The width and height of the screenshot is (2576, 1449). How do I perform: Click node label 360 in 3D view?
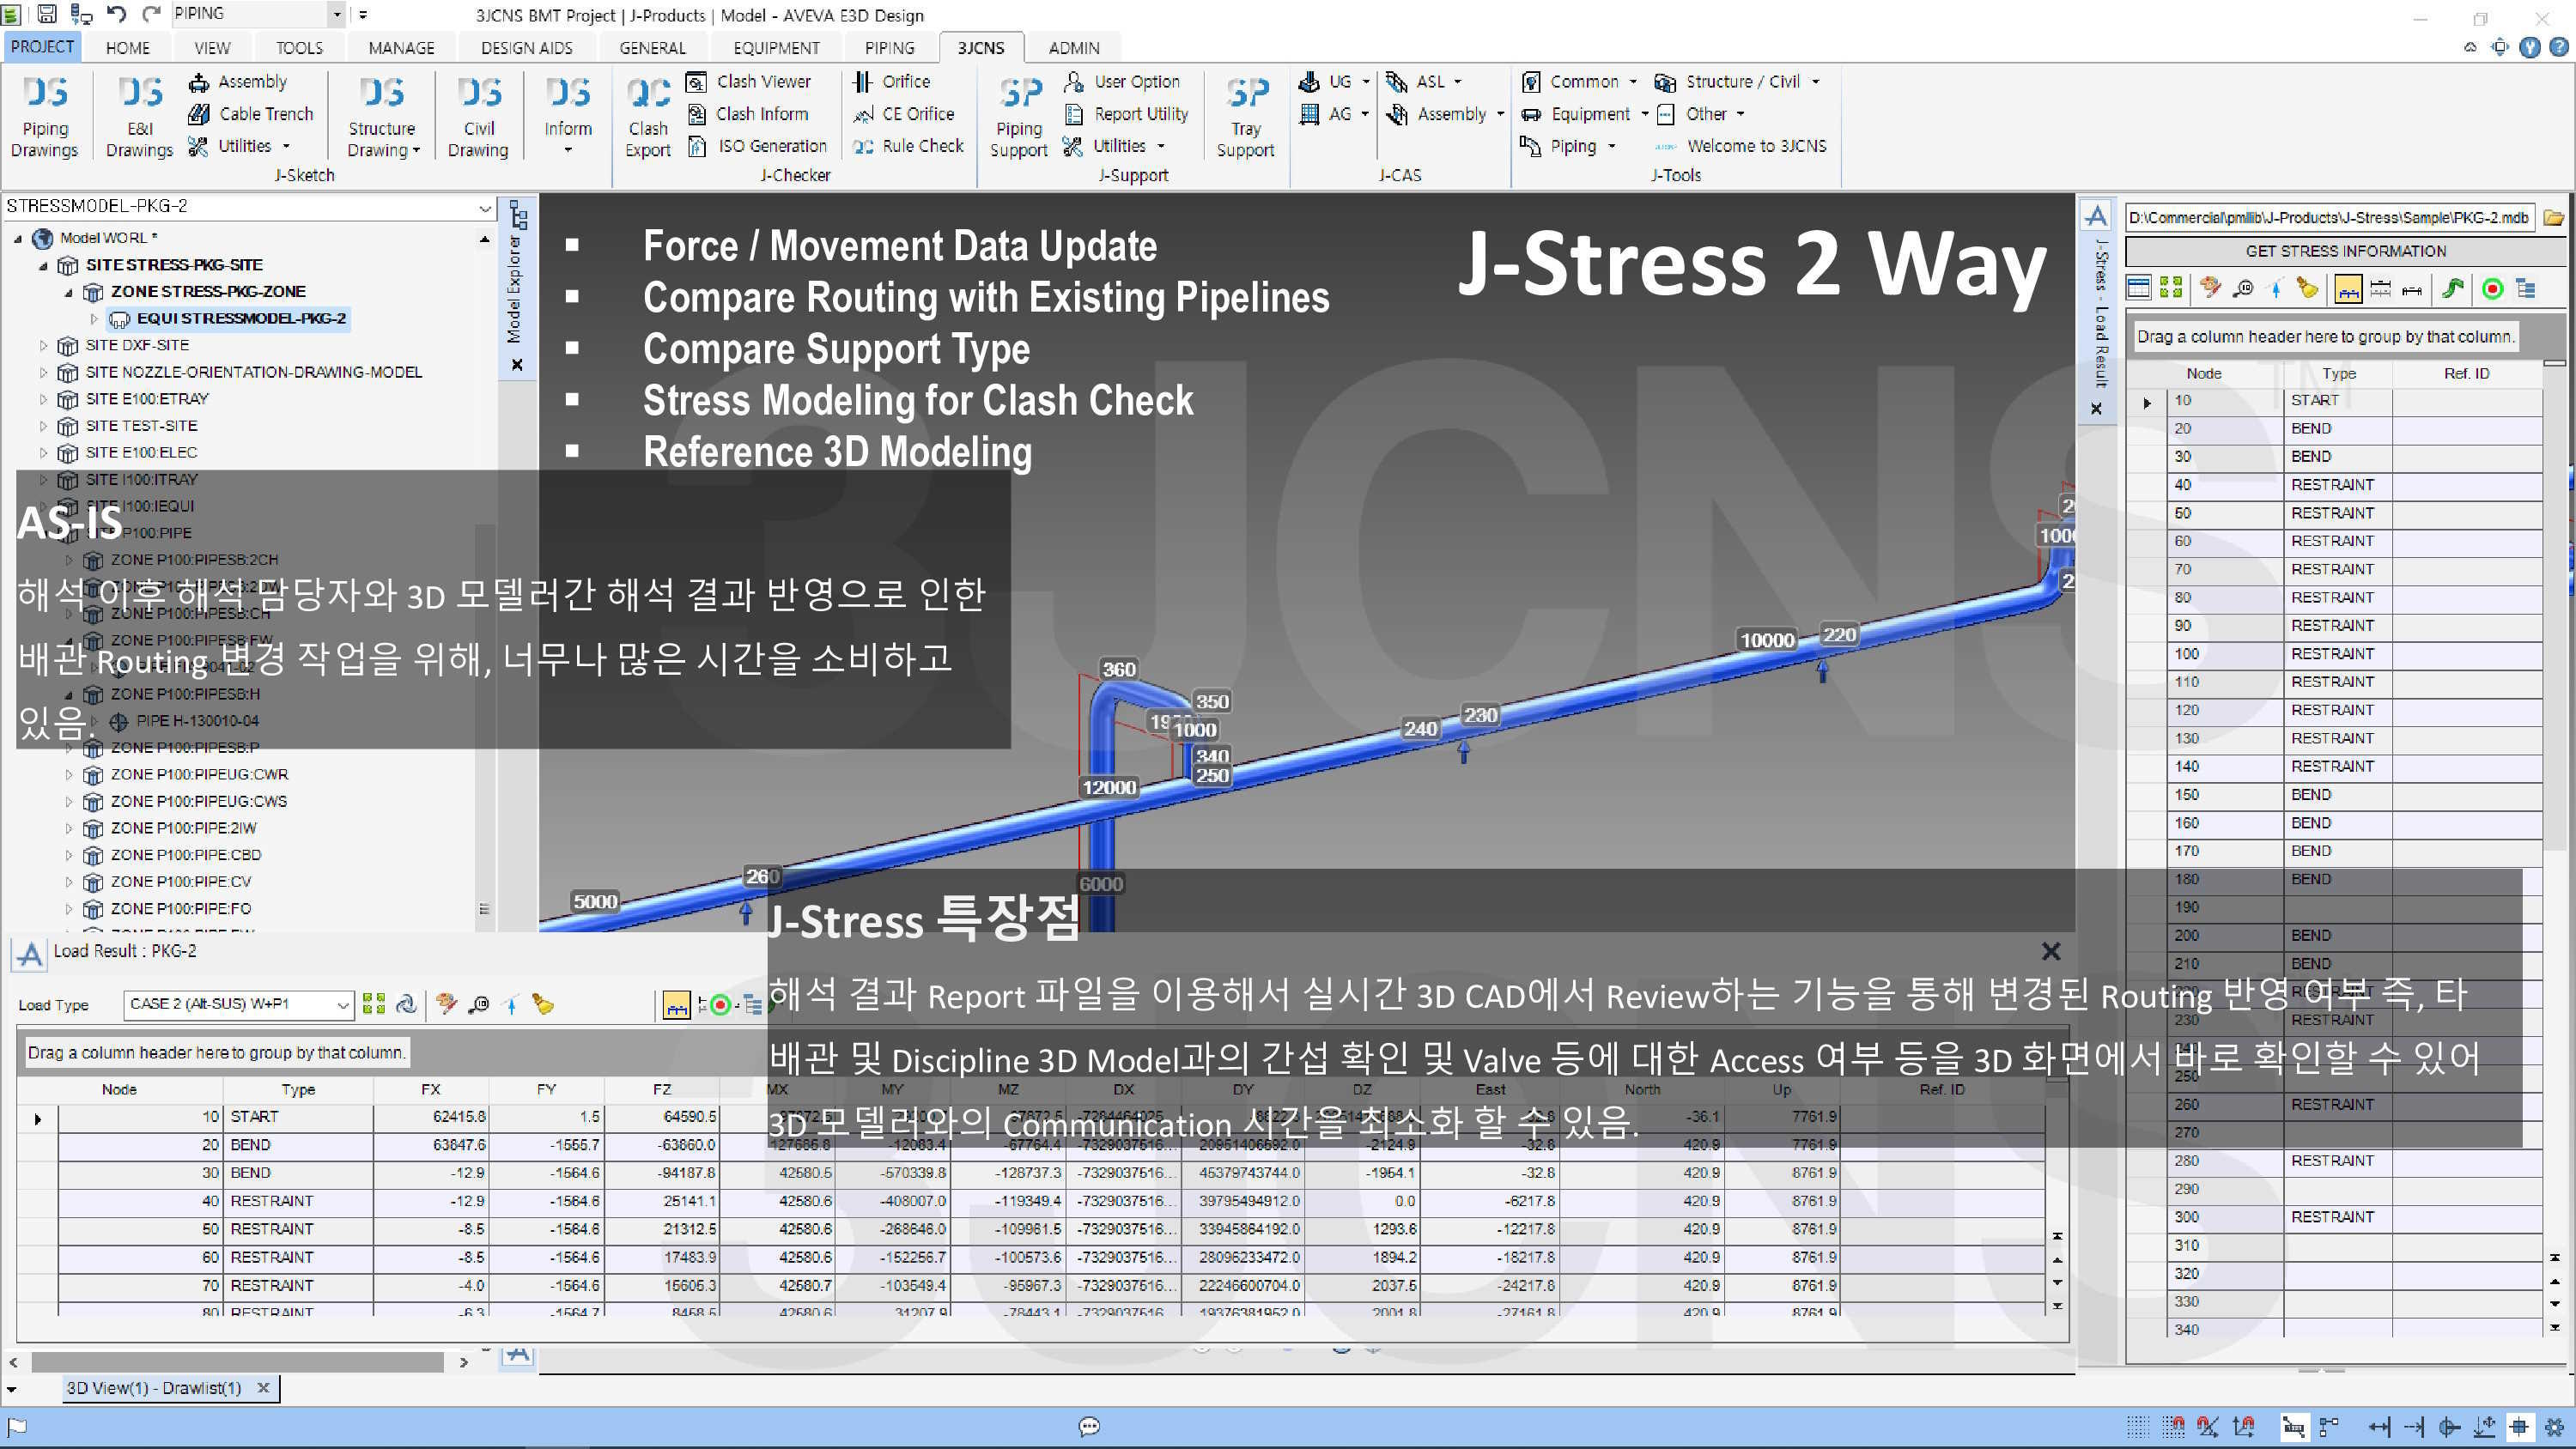coord(1118,669)
